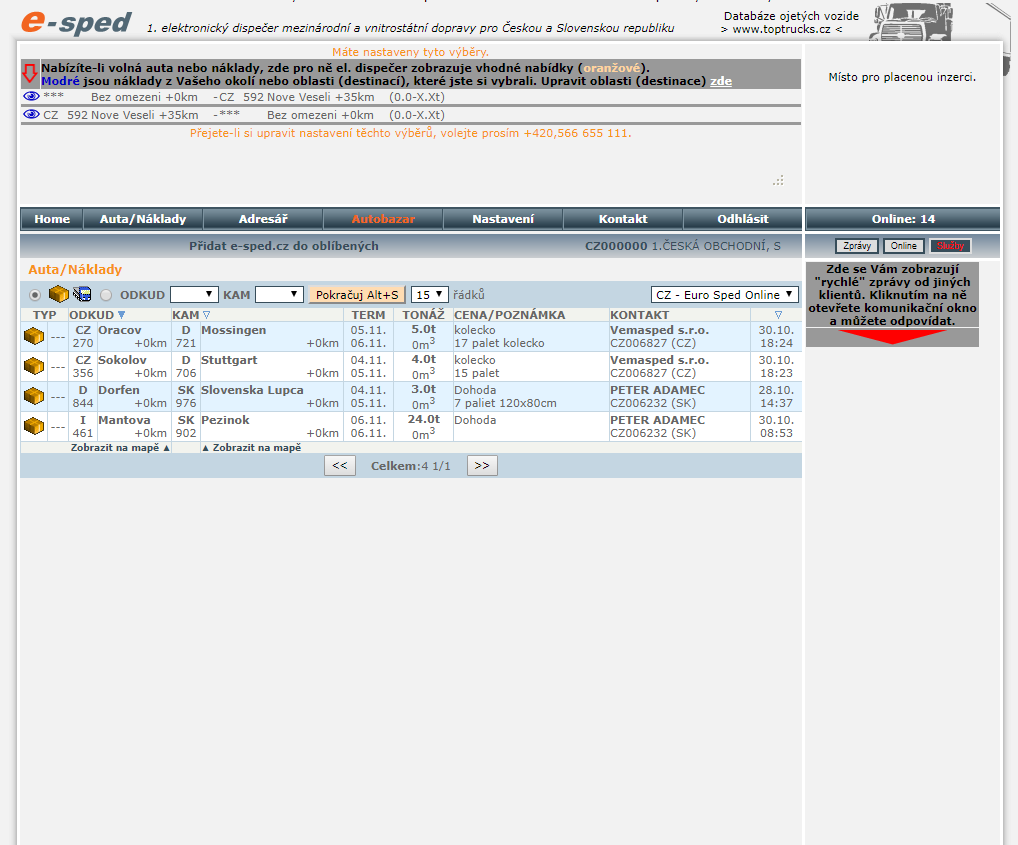Click the note '17 palet kolecko'
Screen dimensions: 1018x845
[499, 343]
